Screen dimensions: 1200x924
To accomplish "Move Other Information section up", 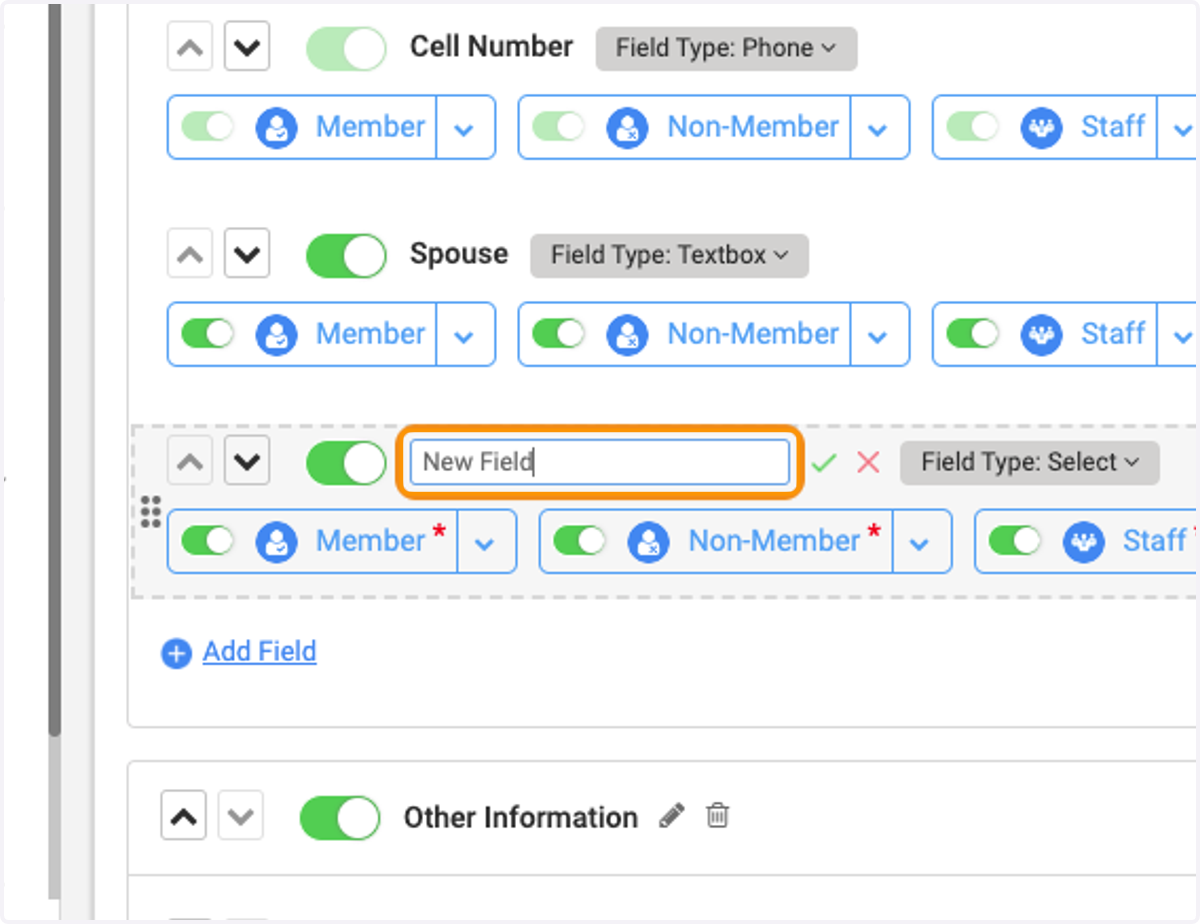I will [x=183, y=817].
